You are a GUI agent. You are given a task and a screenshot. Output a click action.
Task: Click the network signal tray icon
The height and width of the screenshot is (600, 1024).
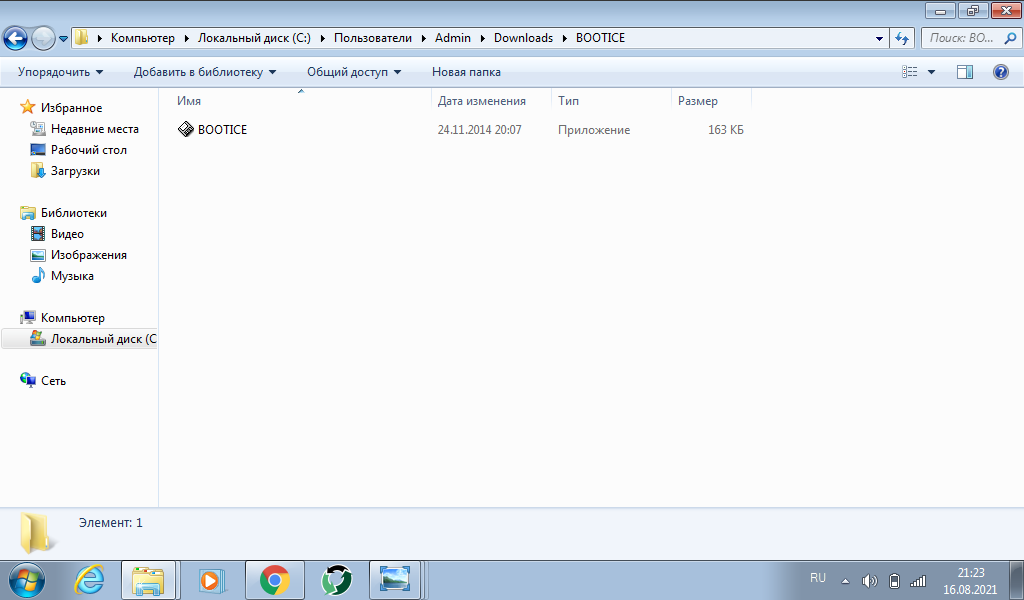pos(918,581)
